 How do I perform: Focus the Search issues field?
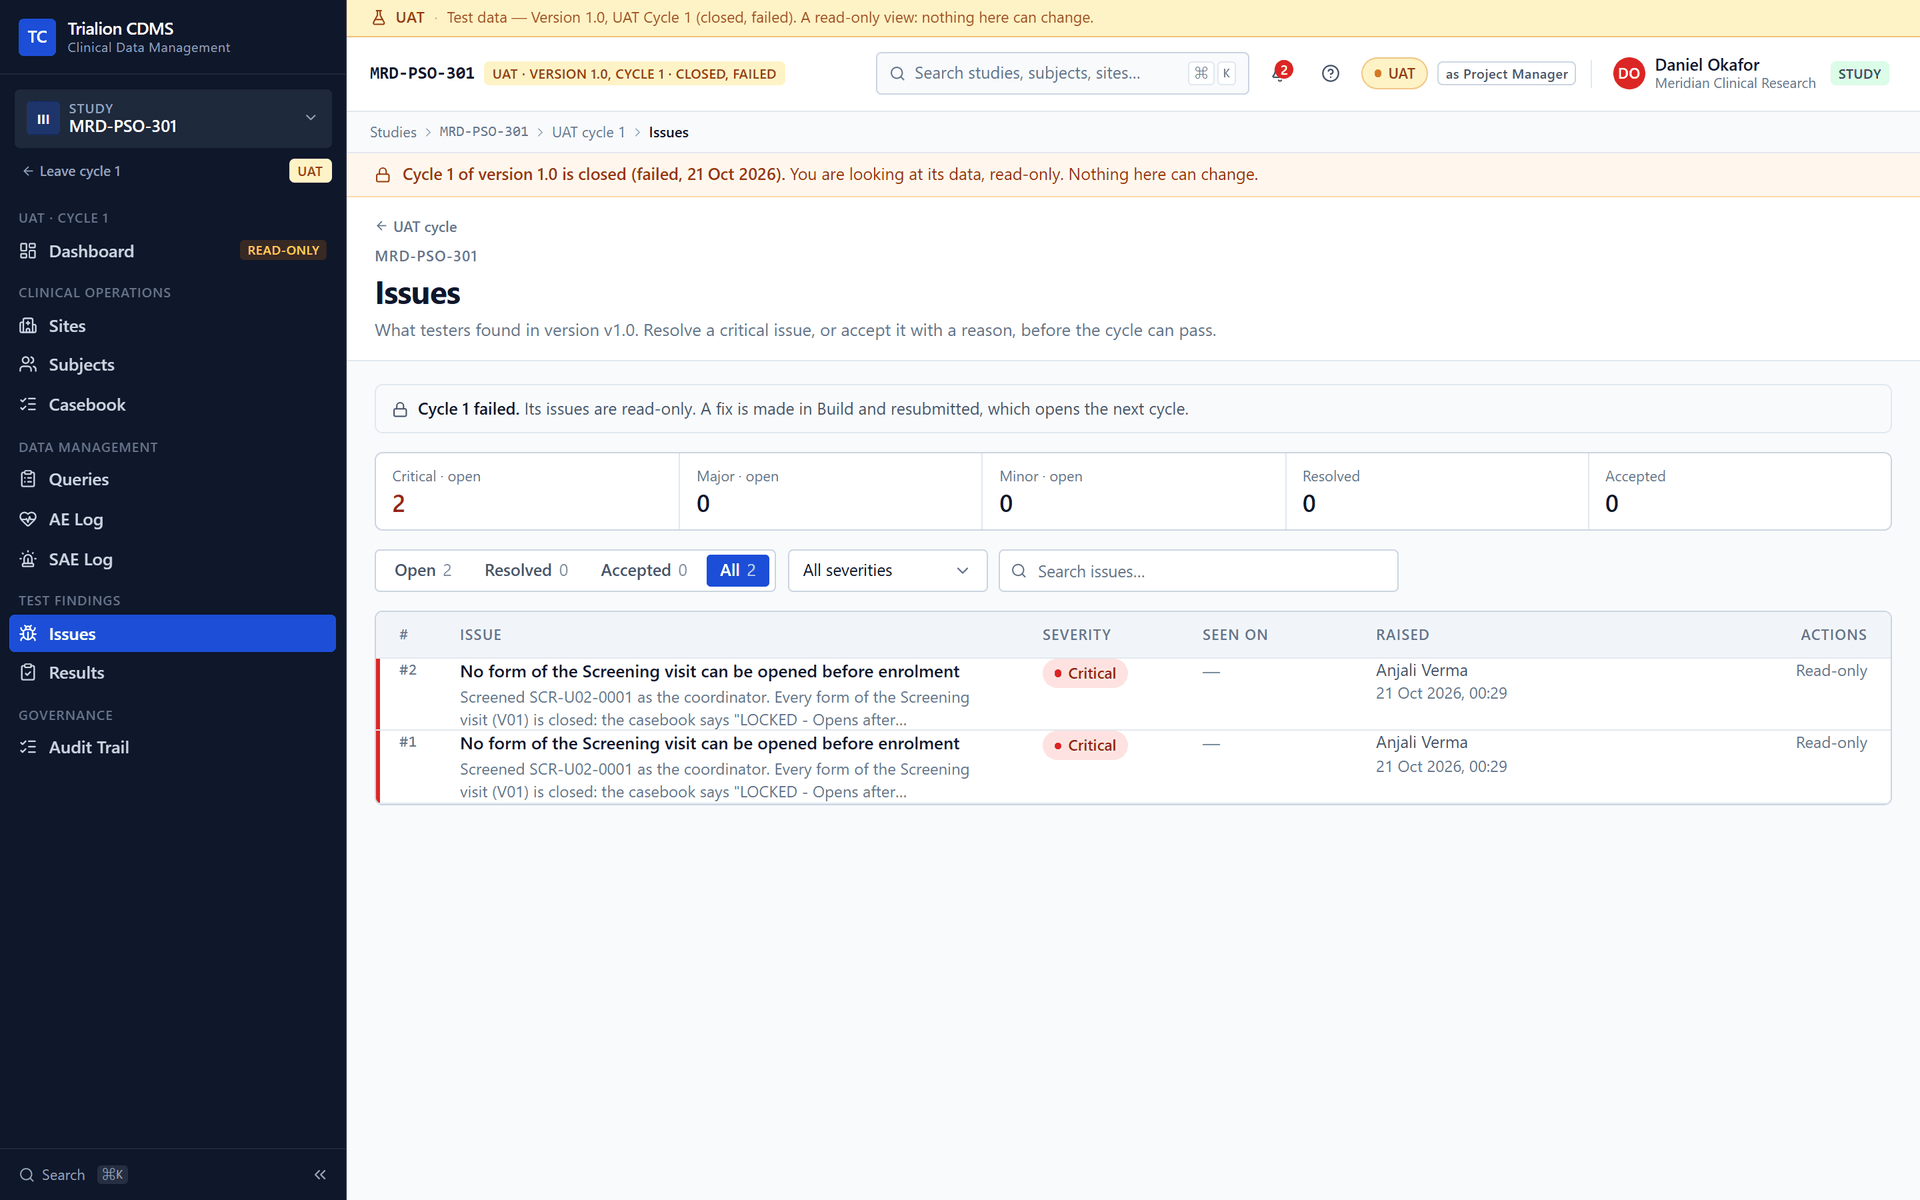point(1198,570)
